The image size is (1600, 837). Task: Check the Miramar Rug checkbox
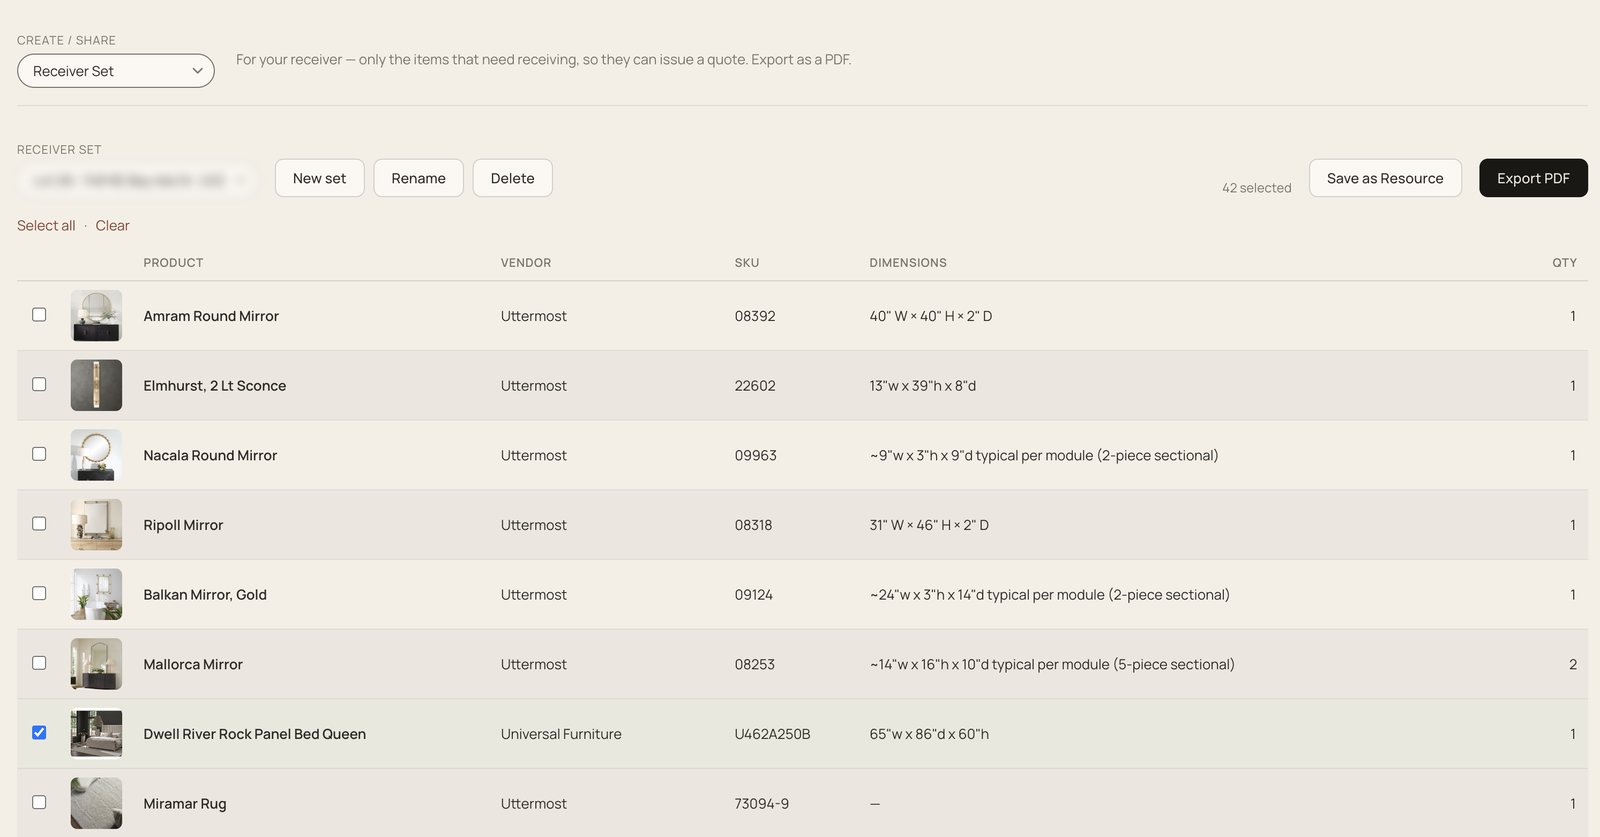pyautogui.click(x=39, y=803)
